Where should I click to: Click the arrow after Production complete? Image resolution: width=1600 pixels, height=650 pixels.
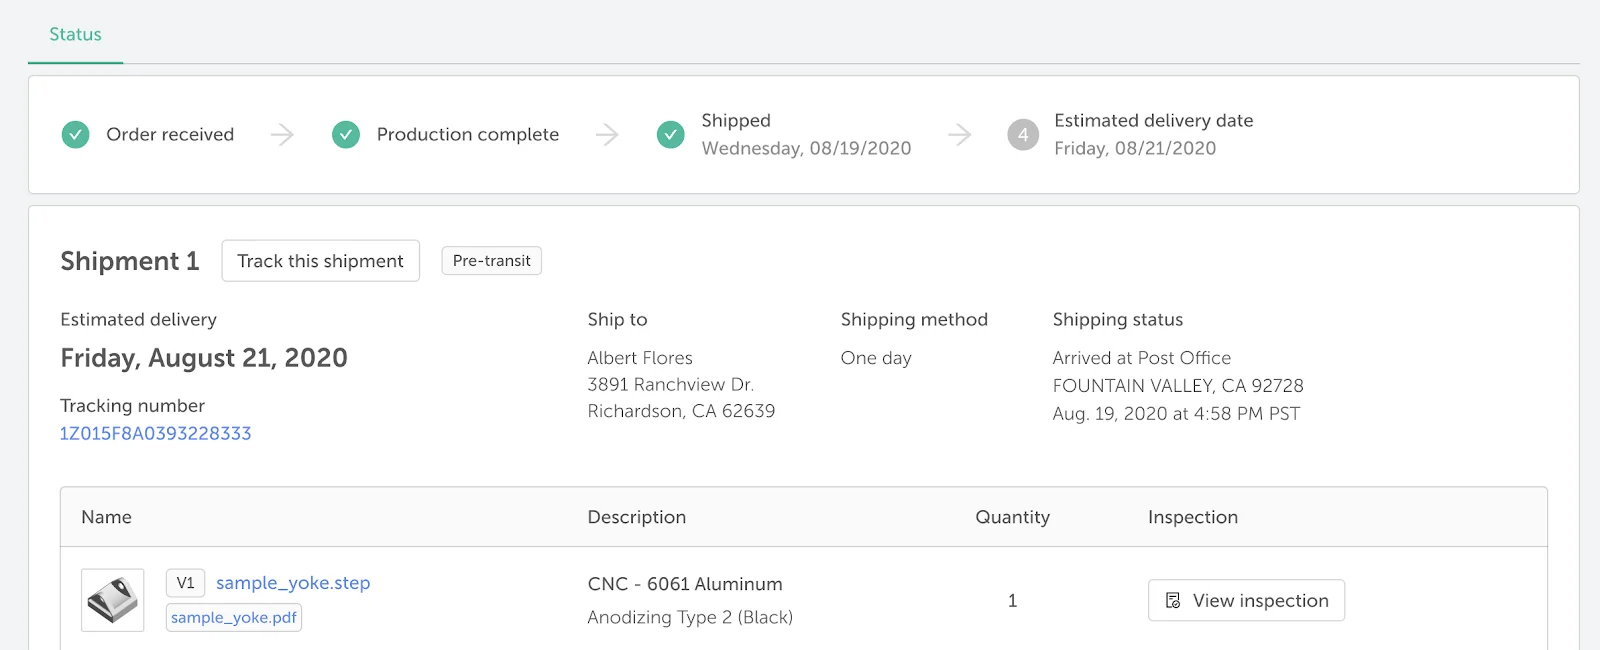pos(608,134)
